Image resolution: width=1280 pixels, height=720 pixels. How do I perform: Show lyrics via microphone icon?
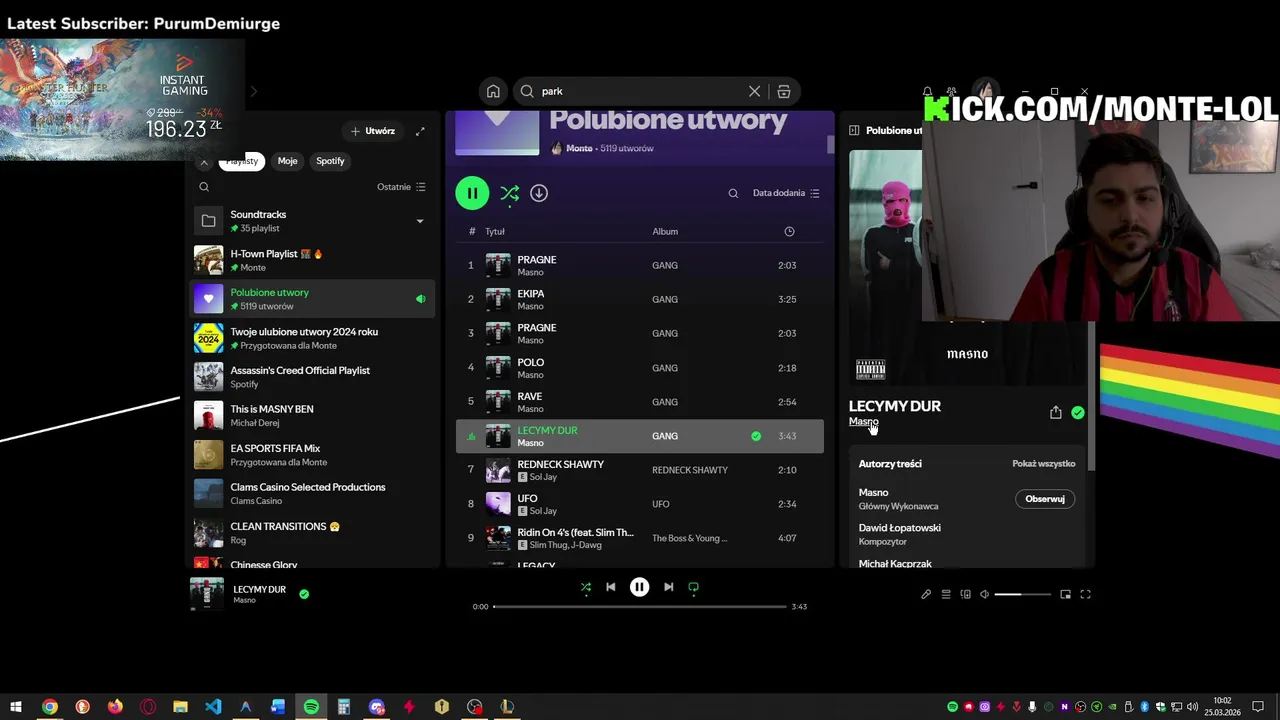(x=926, y=594)
